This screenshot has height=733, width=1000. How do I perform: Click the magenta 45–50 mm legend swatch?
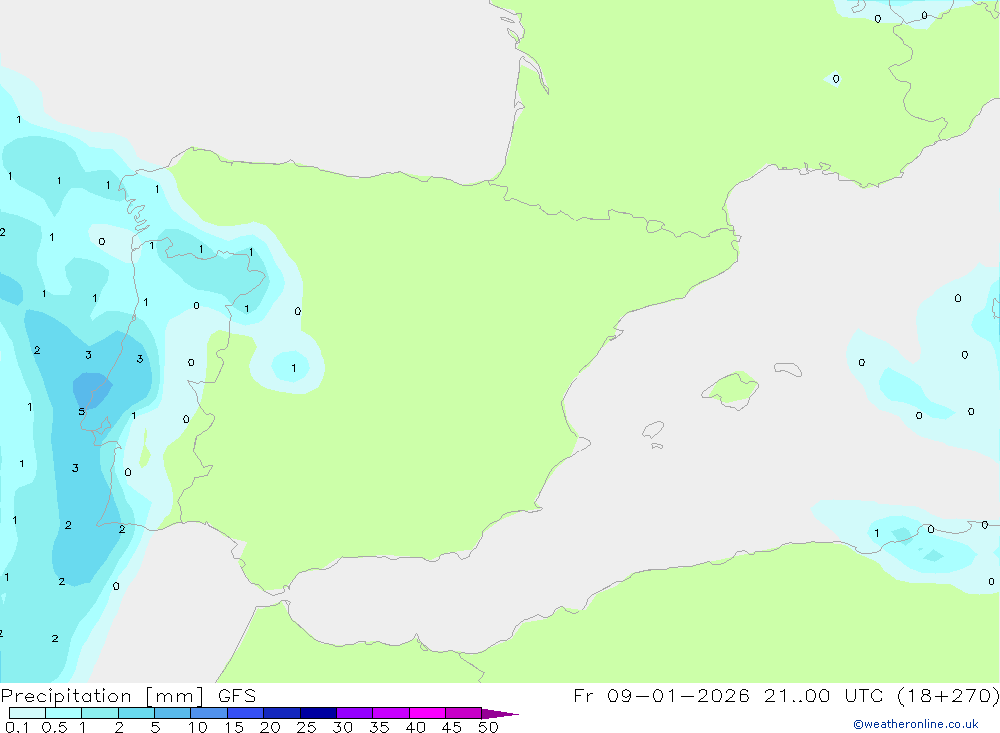463,713
